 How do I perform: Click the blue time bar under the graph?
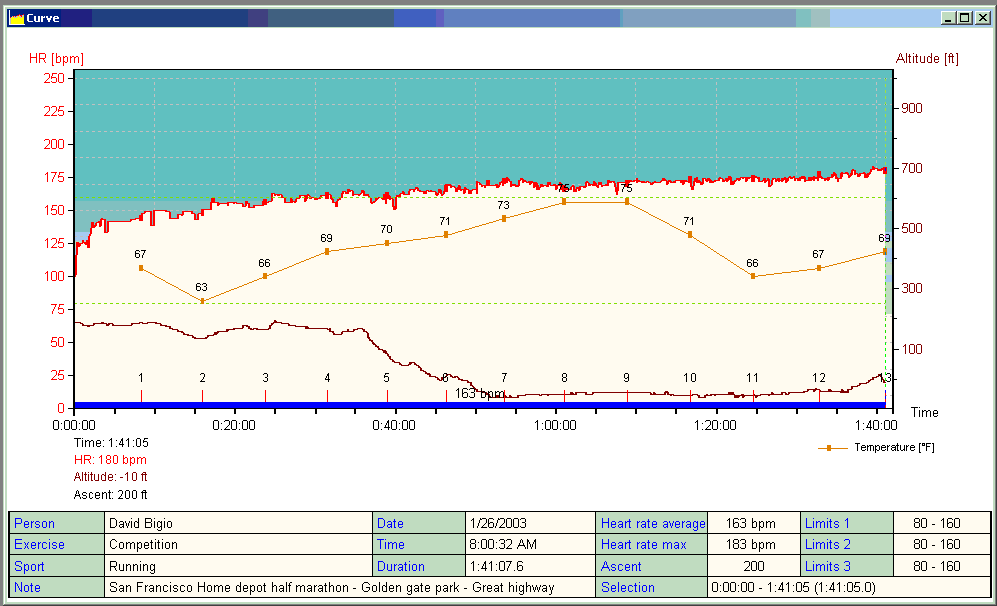[480, 405]
